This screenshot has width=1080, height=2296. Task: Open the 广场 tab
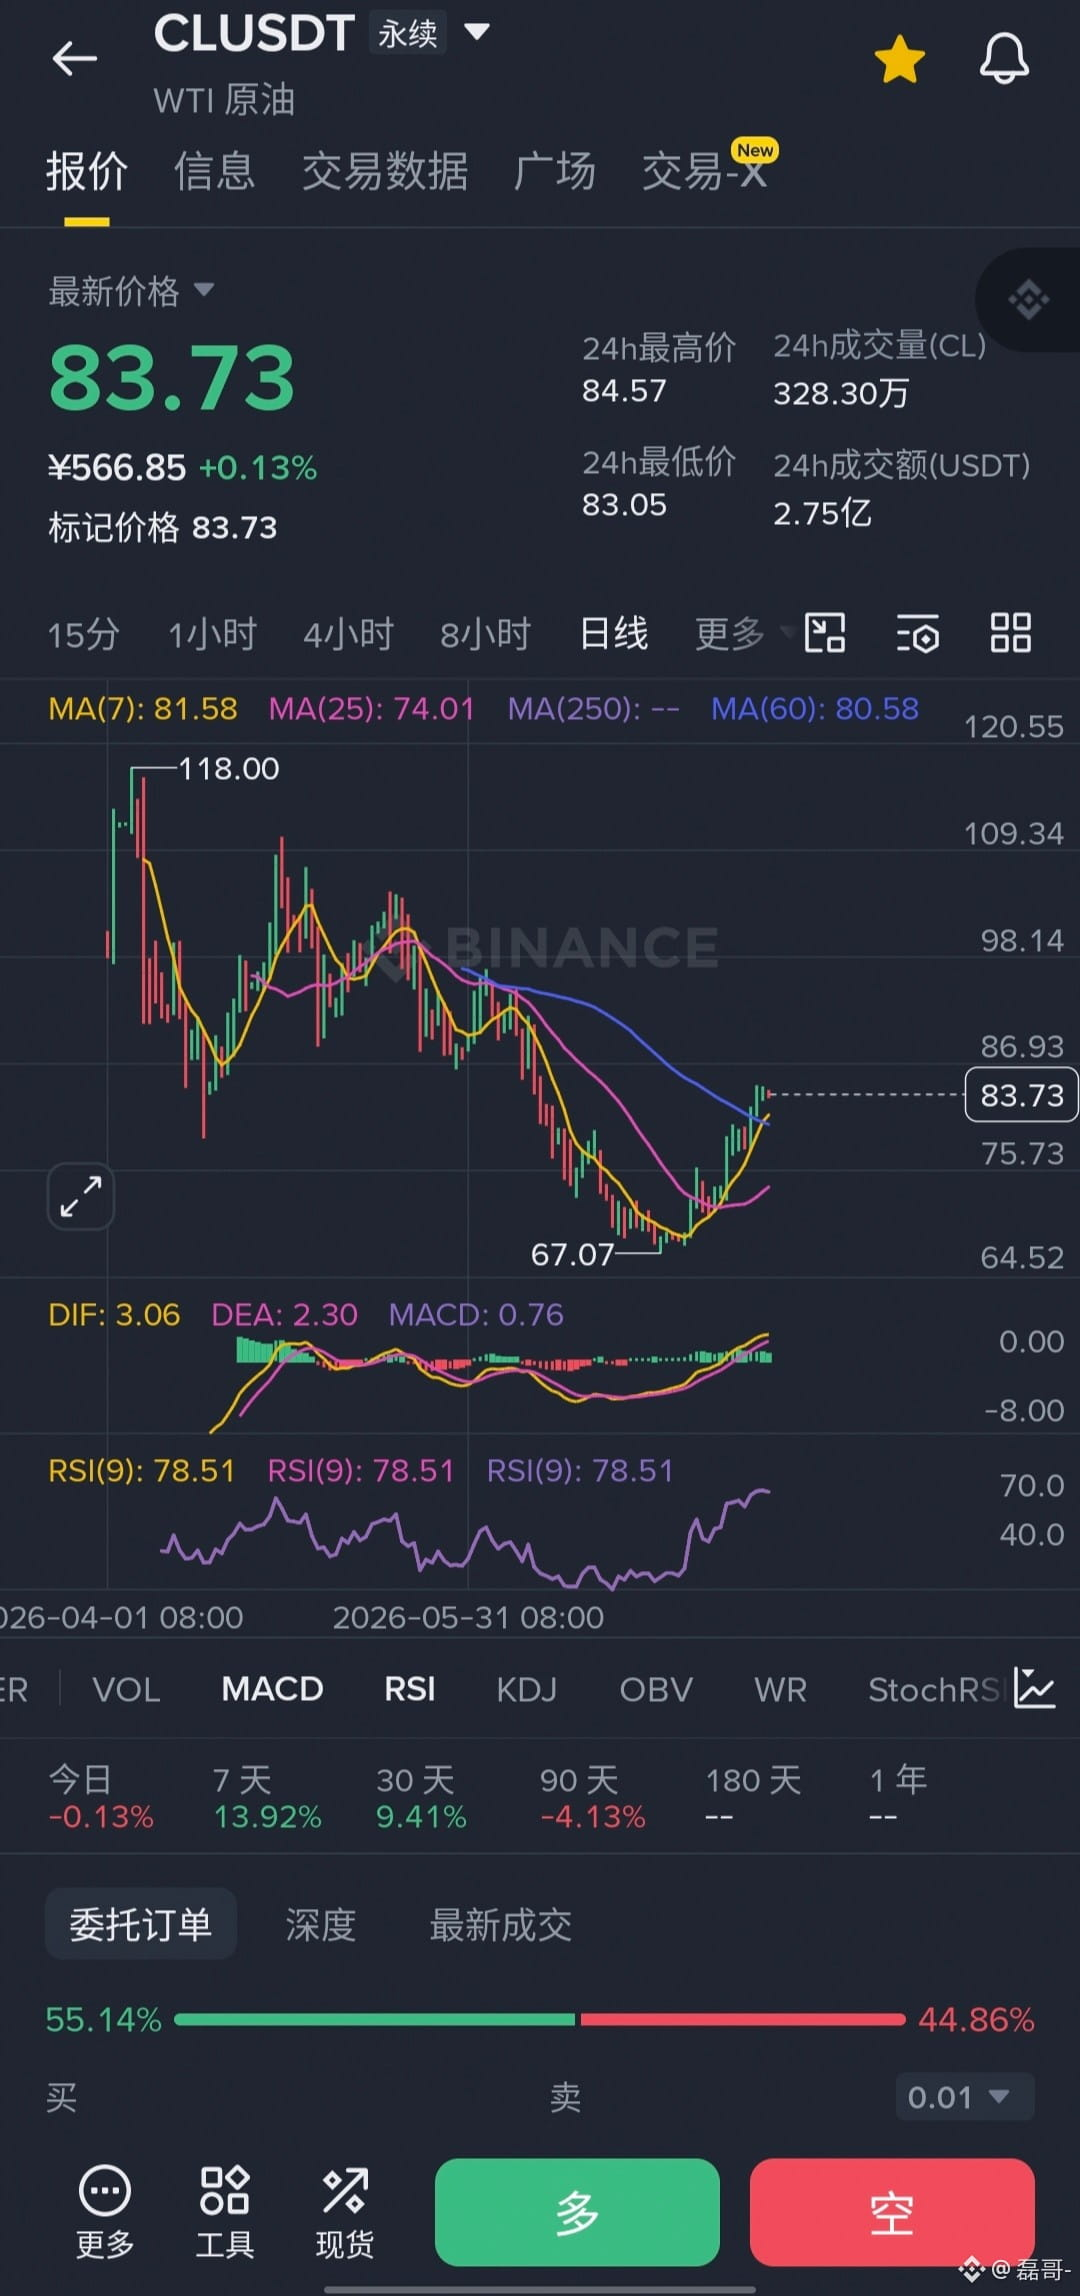555,171
